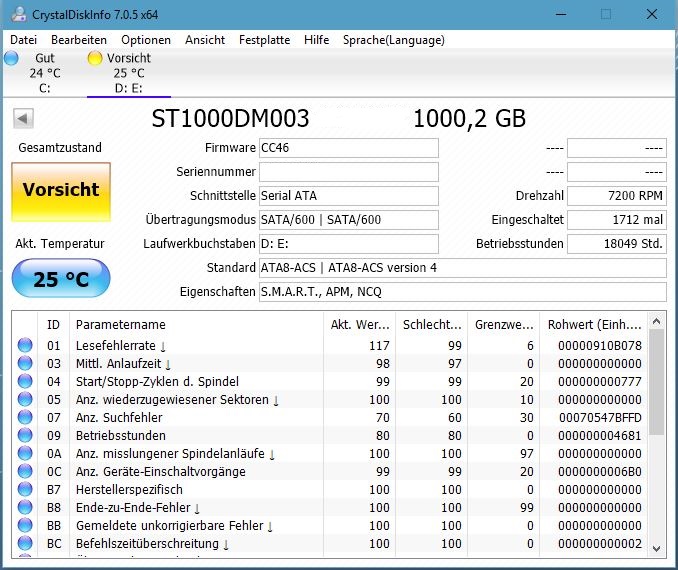Click the Standard field showing ATA8-ACS version 4
The height and width of the screenshot is (570, 678).
tap(463, 268)
